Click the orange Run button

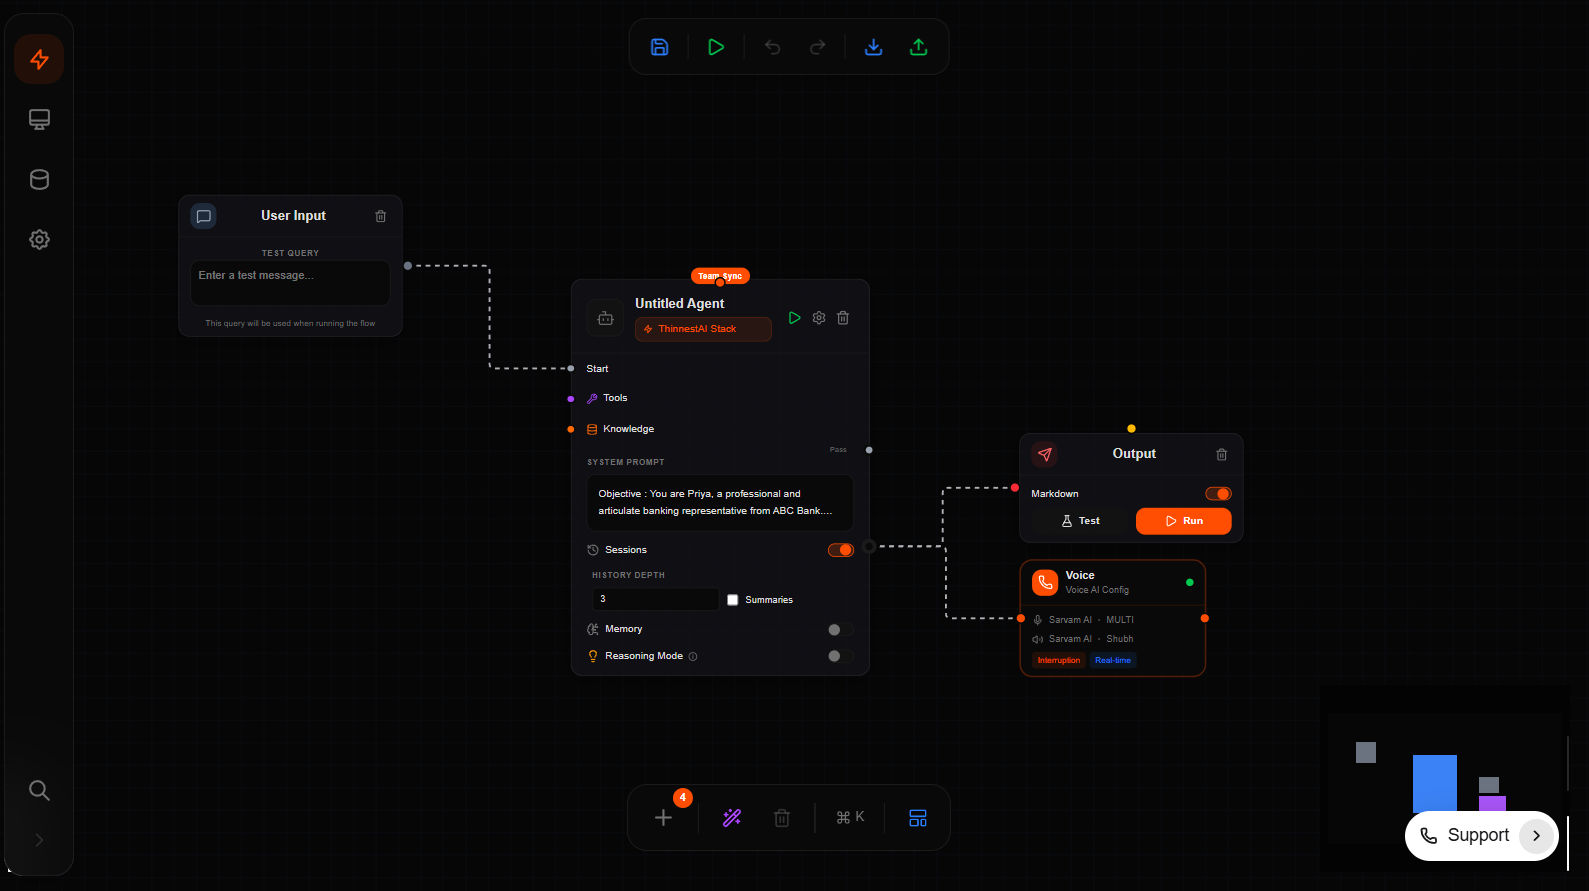click(x=1184, y=521)
